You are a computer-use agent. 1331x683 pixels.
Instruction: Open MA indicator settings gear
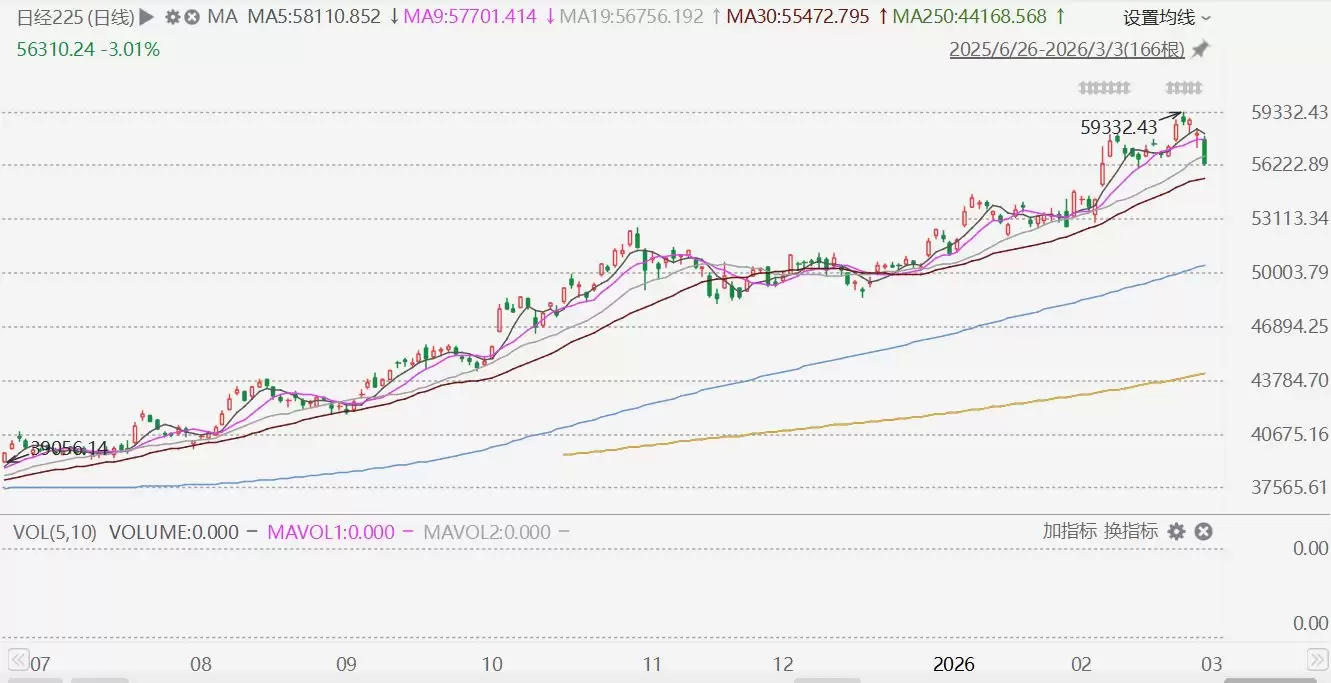[x=173, y=17]
